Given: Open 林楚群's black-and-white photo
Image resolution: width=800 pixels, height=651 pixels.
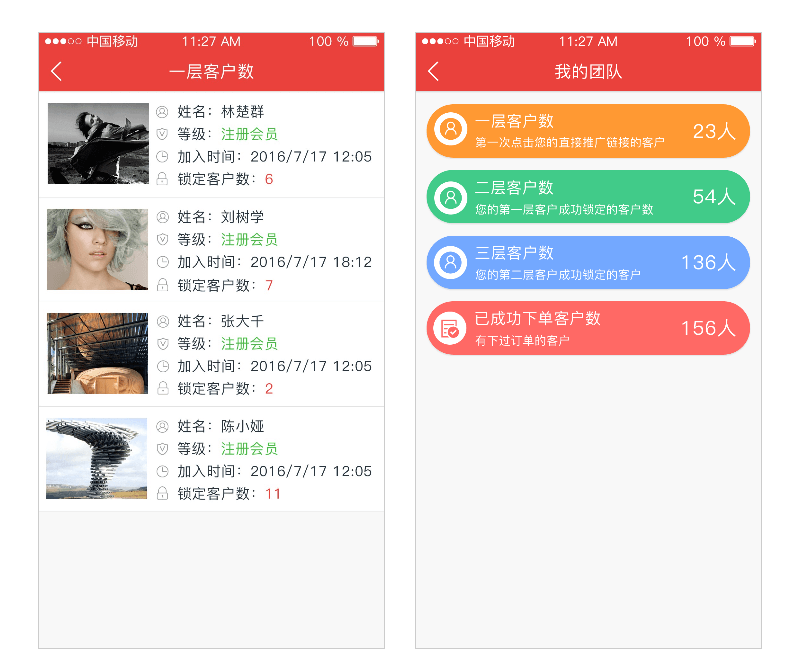Looking at the screenshot, I should pos(98,143).
